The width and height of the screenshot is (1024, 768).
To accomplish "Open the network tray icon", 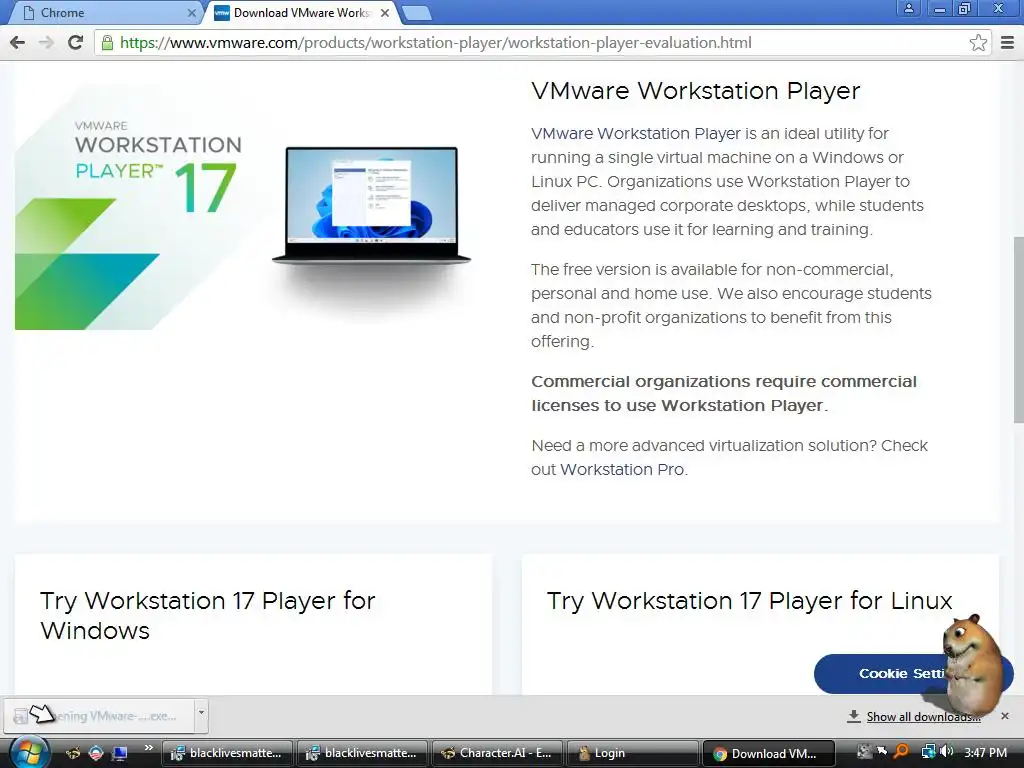I will pos(928,752).
